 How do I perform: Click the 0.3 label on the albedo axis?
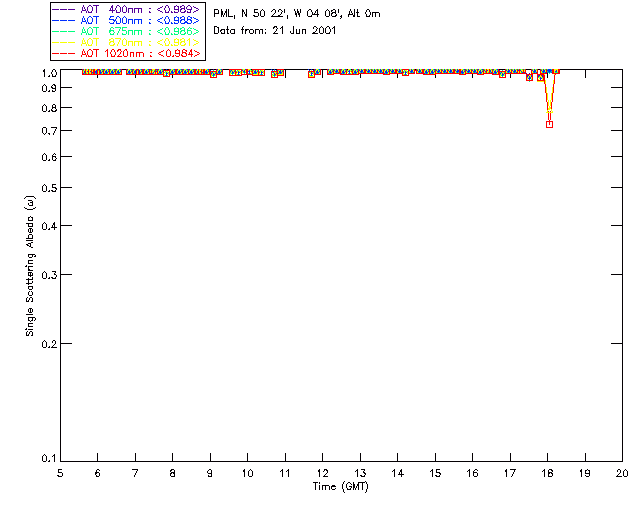click(49, 275)
